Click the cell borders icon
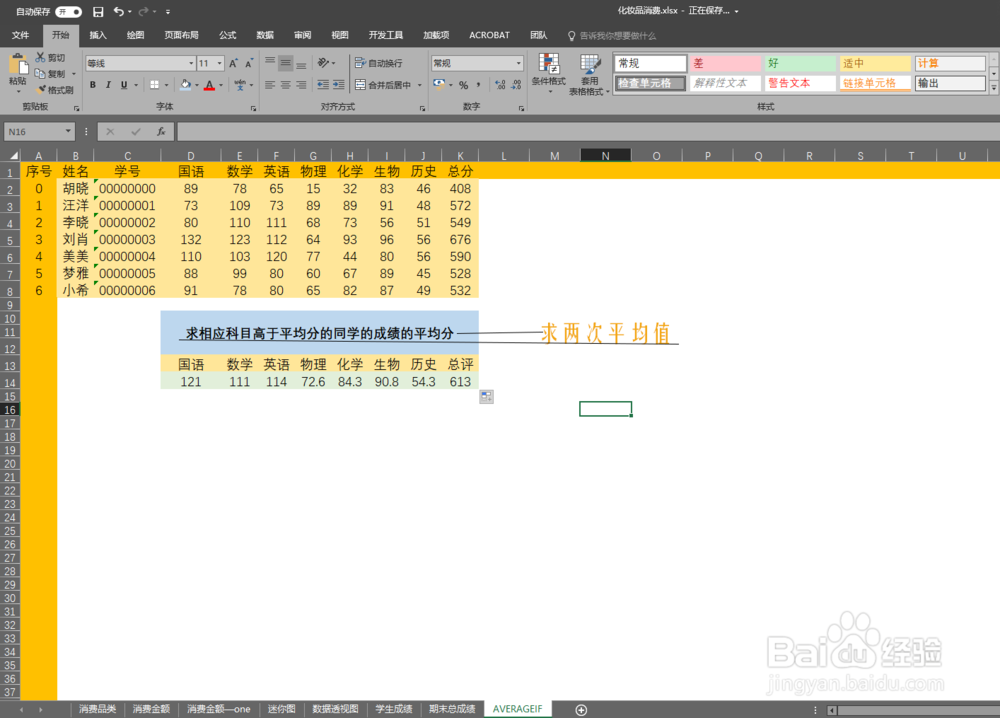This screenshot has width=1000, height=718. click(x=154, y=85)
